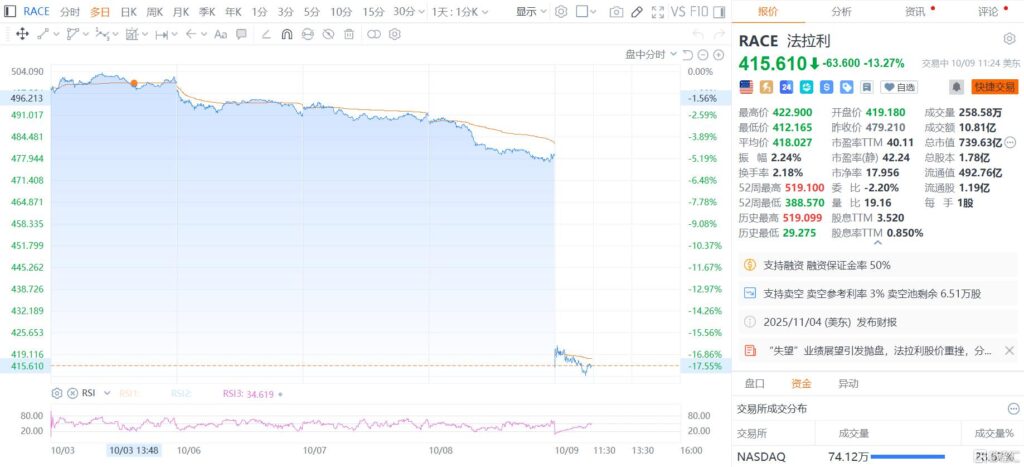Image resolution: width=1024 pixels, height=467 pixels.
Task: Click the 快捷交易 quick trade button
Action: (994, 87)
